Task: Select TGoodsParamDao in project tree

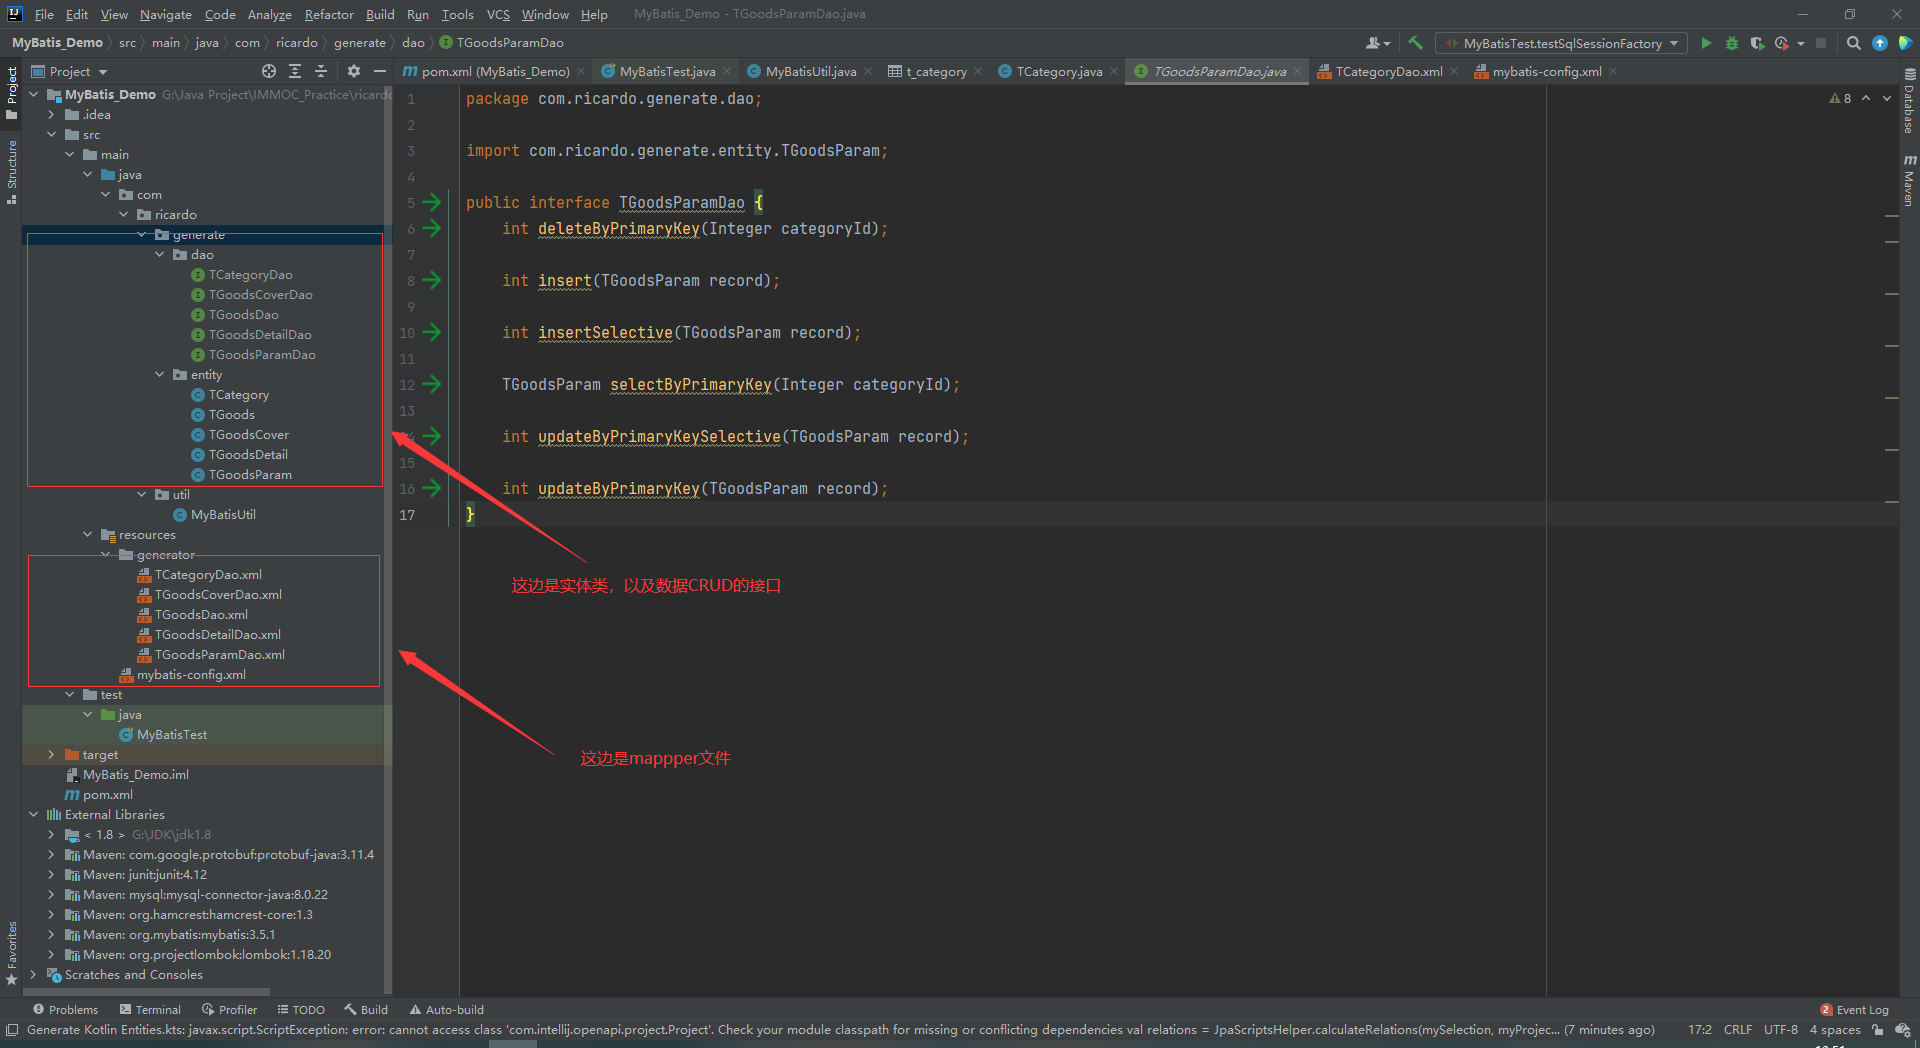Action: coord(262,355)
